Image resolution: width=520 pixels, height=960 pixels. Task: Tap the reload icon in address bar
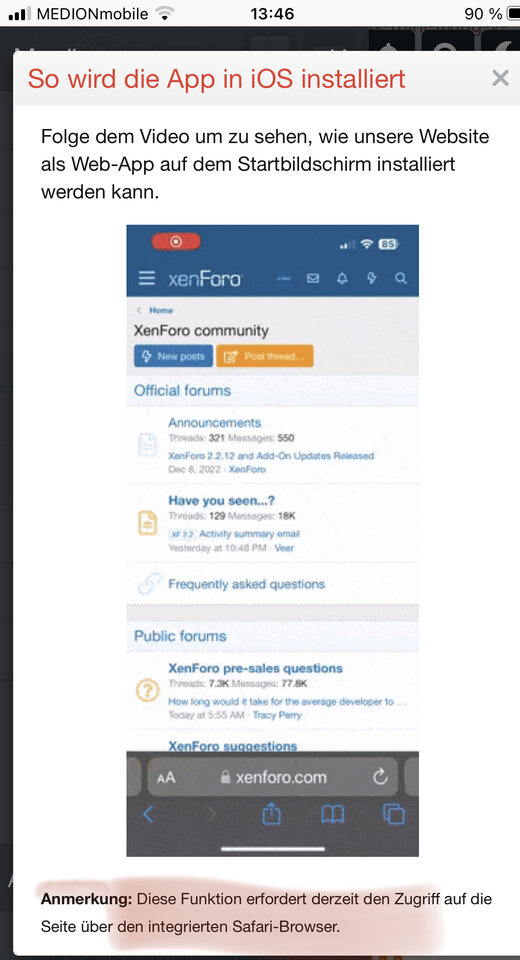(380, 777)
